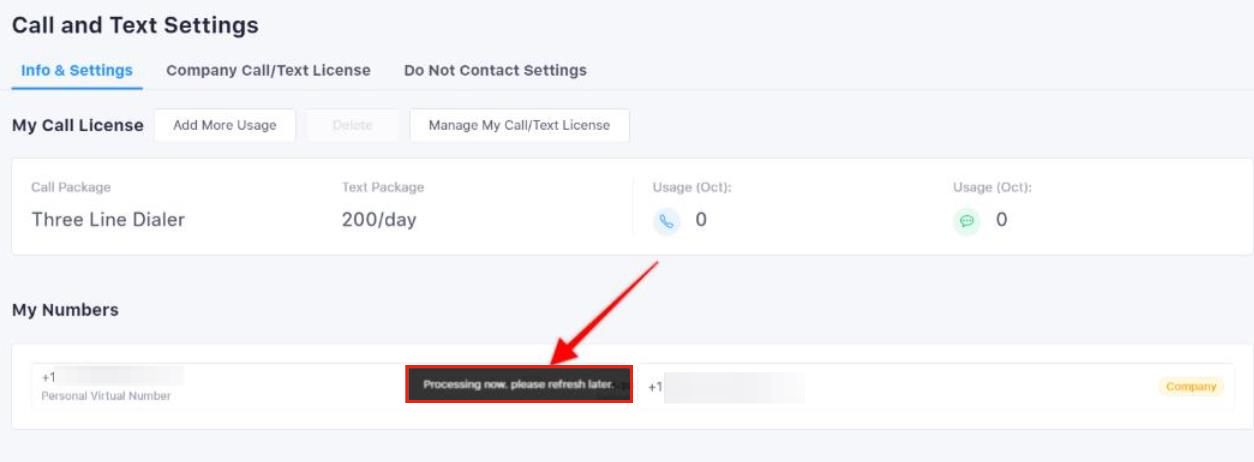Click the greyed-out Delete button
Screen dimensions: 1254x462
click(x=352, y=125)
